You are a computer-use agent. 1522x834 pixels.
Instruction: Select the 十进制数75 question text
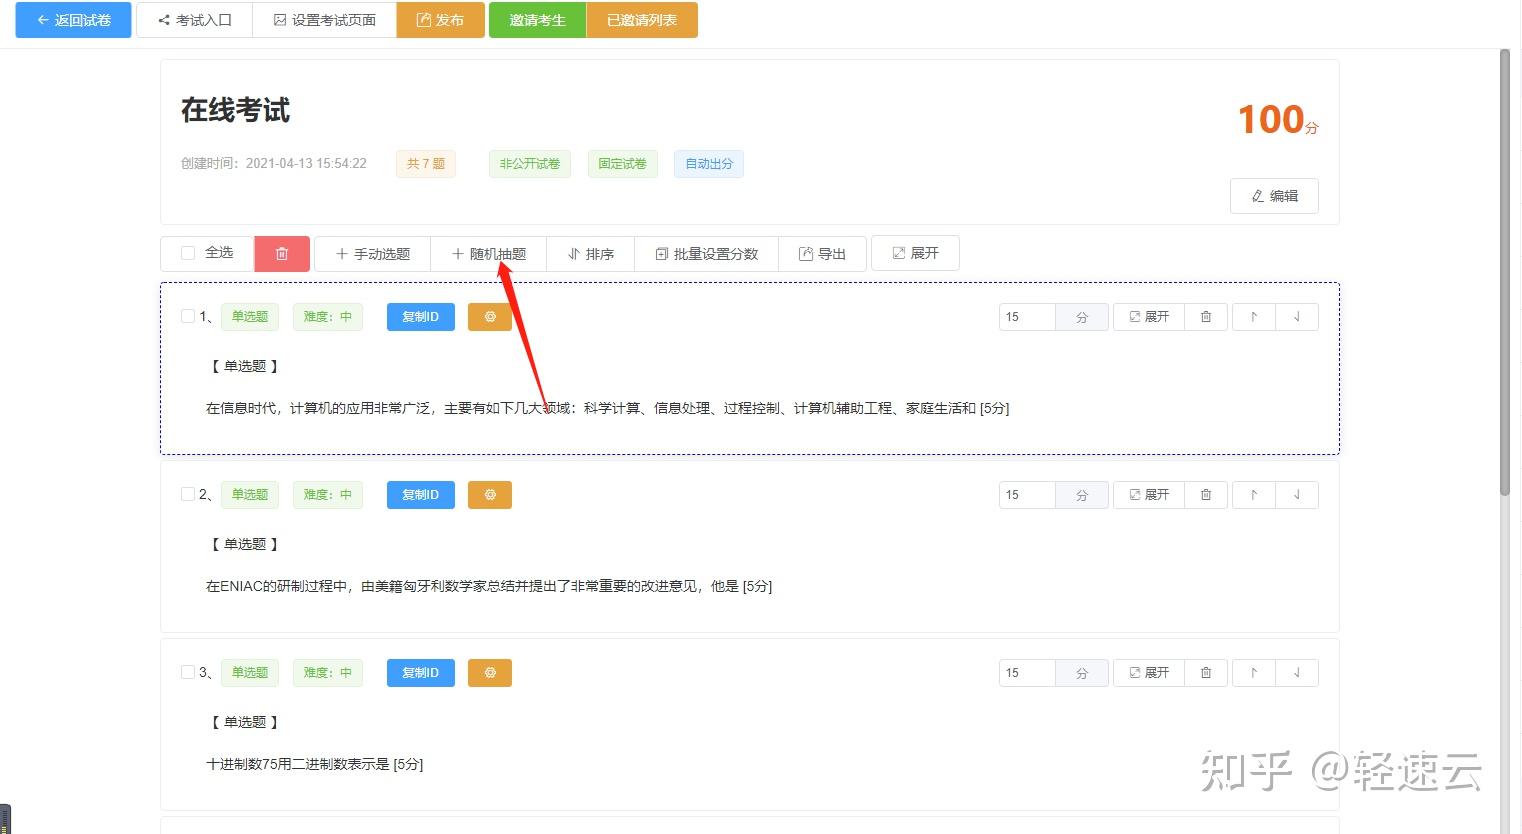coord(314,764)
